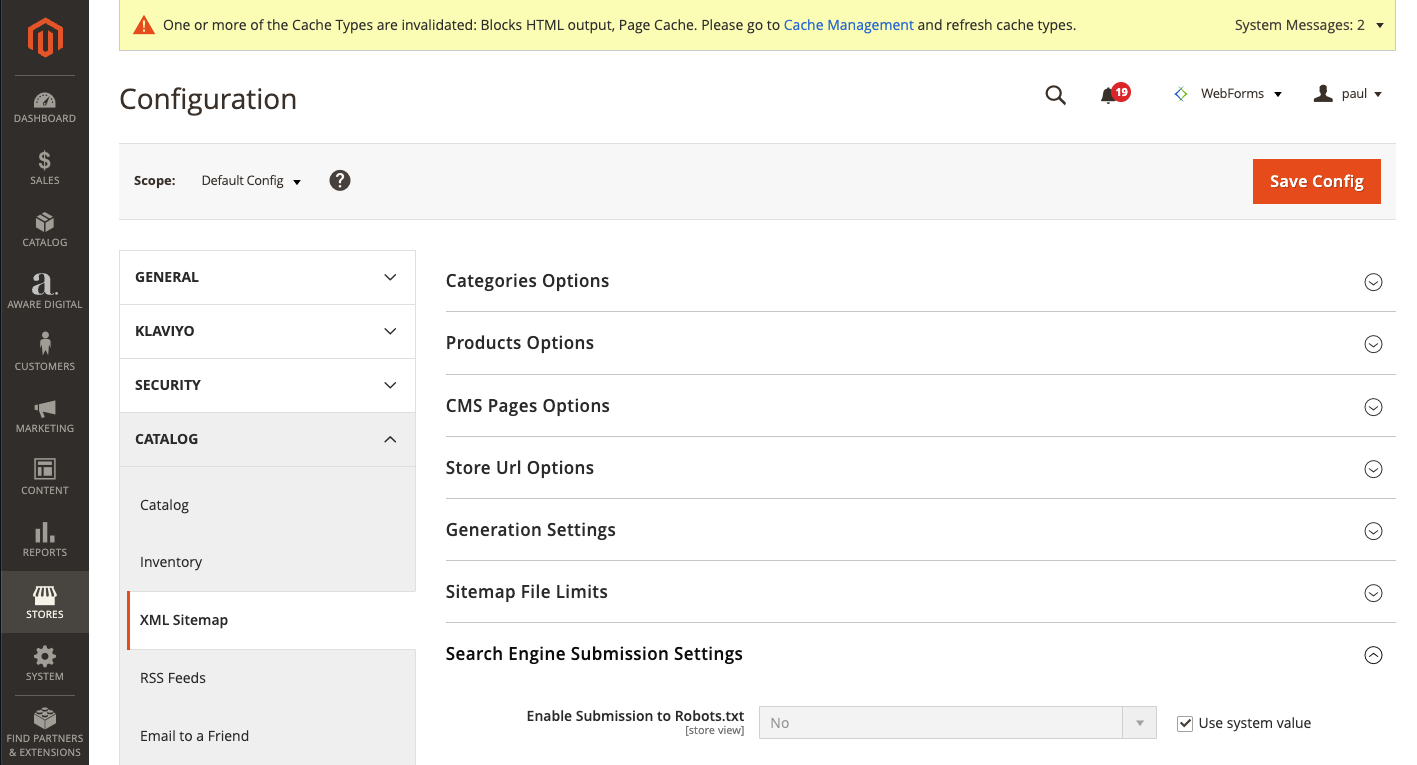The width and height of the screenshot is (1417, 765).
Task: Expand the Security config section
Action: (267, 385)
